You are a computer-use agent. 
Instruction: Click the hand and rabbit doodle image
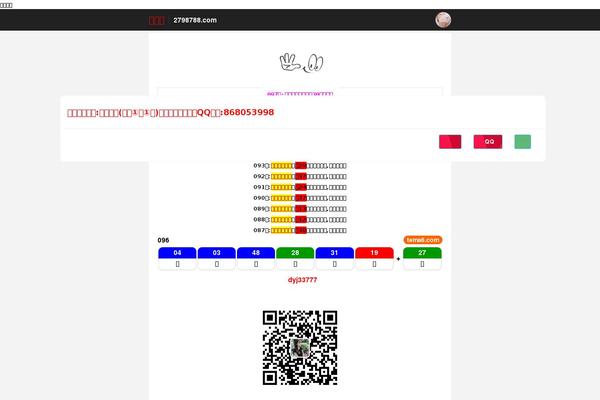(302, 63)
